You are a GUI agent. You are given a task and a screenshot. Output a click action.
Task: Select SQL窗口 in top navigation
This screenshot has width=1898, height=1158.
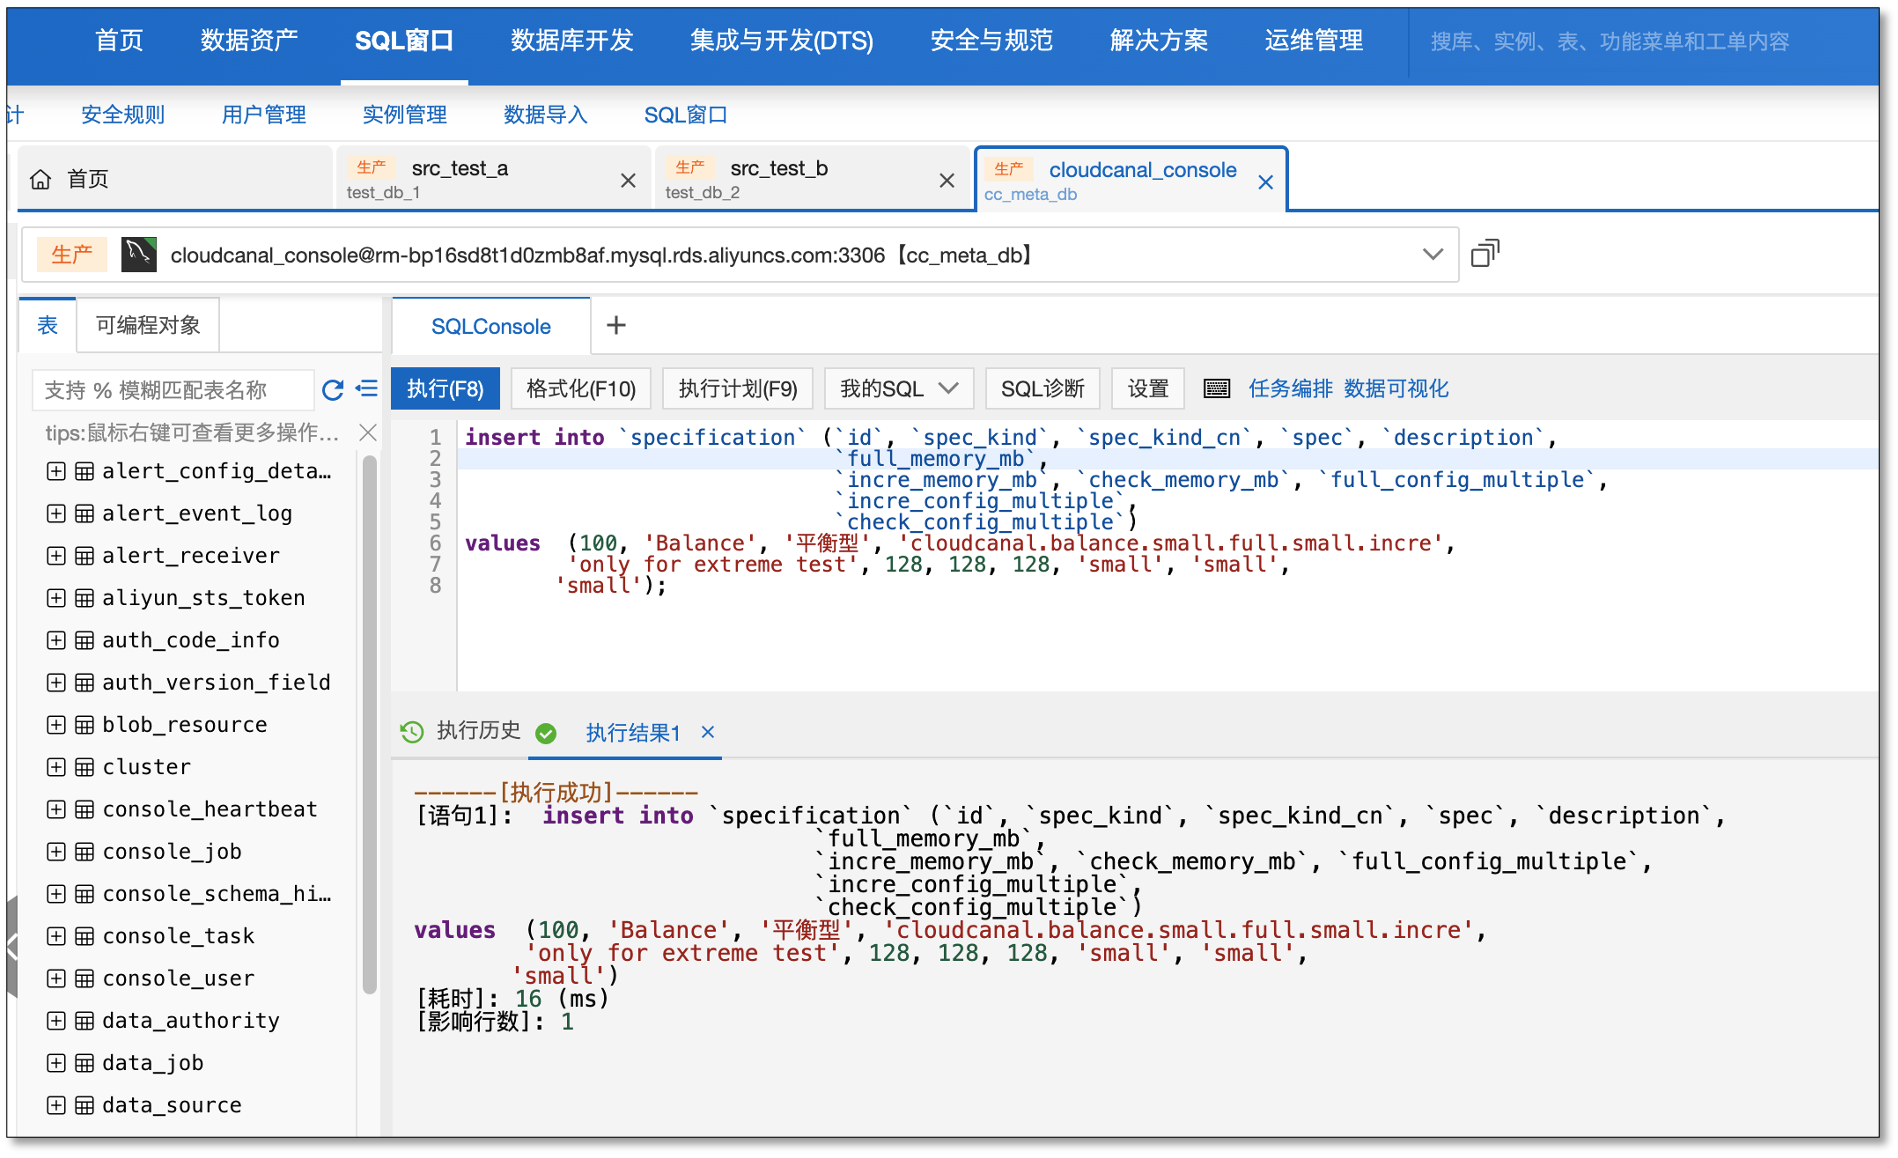click(x=404, y=40)
